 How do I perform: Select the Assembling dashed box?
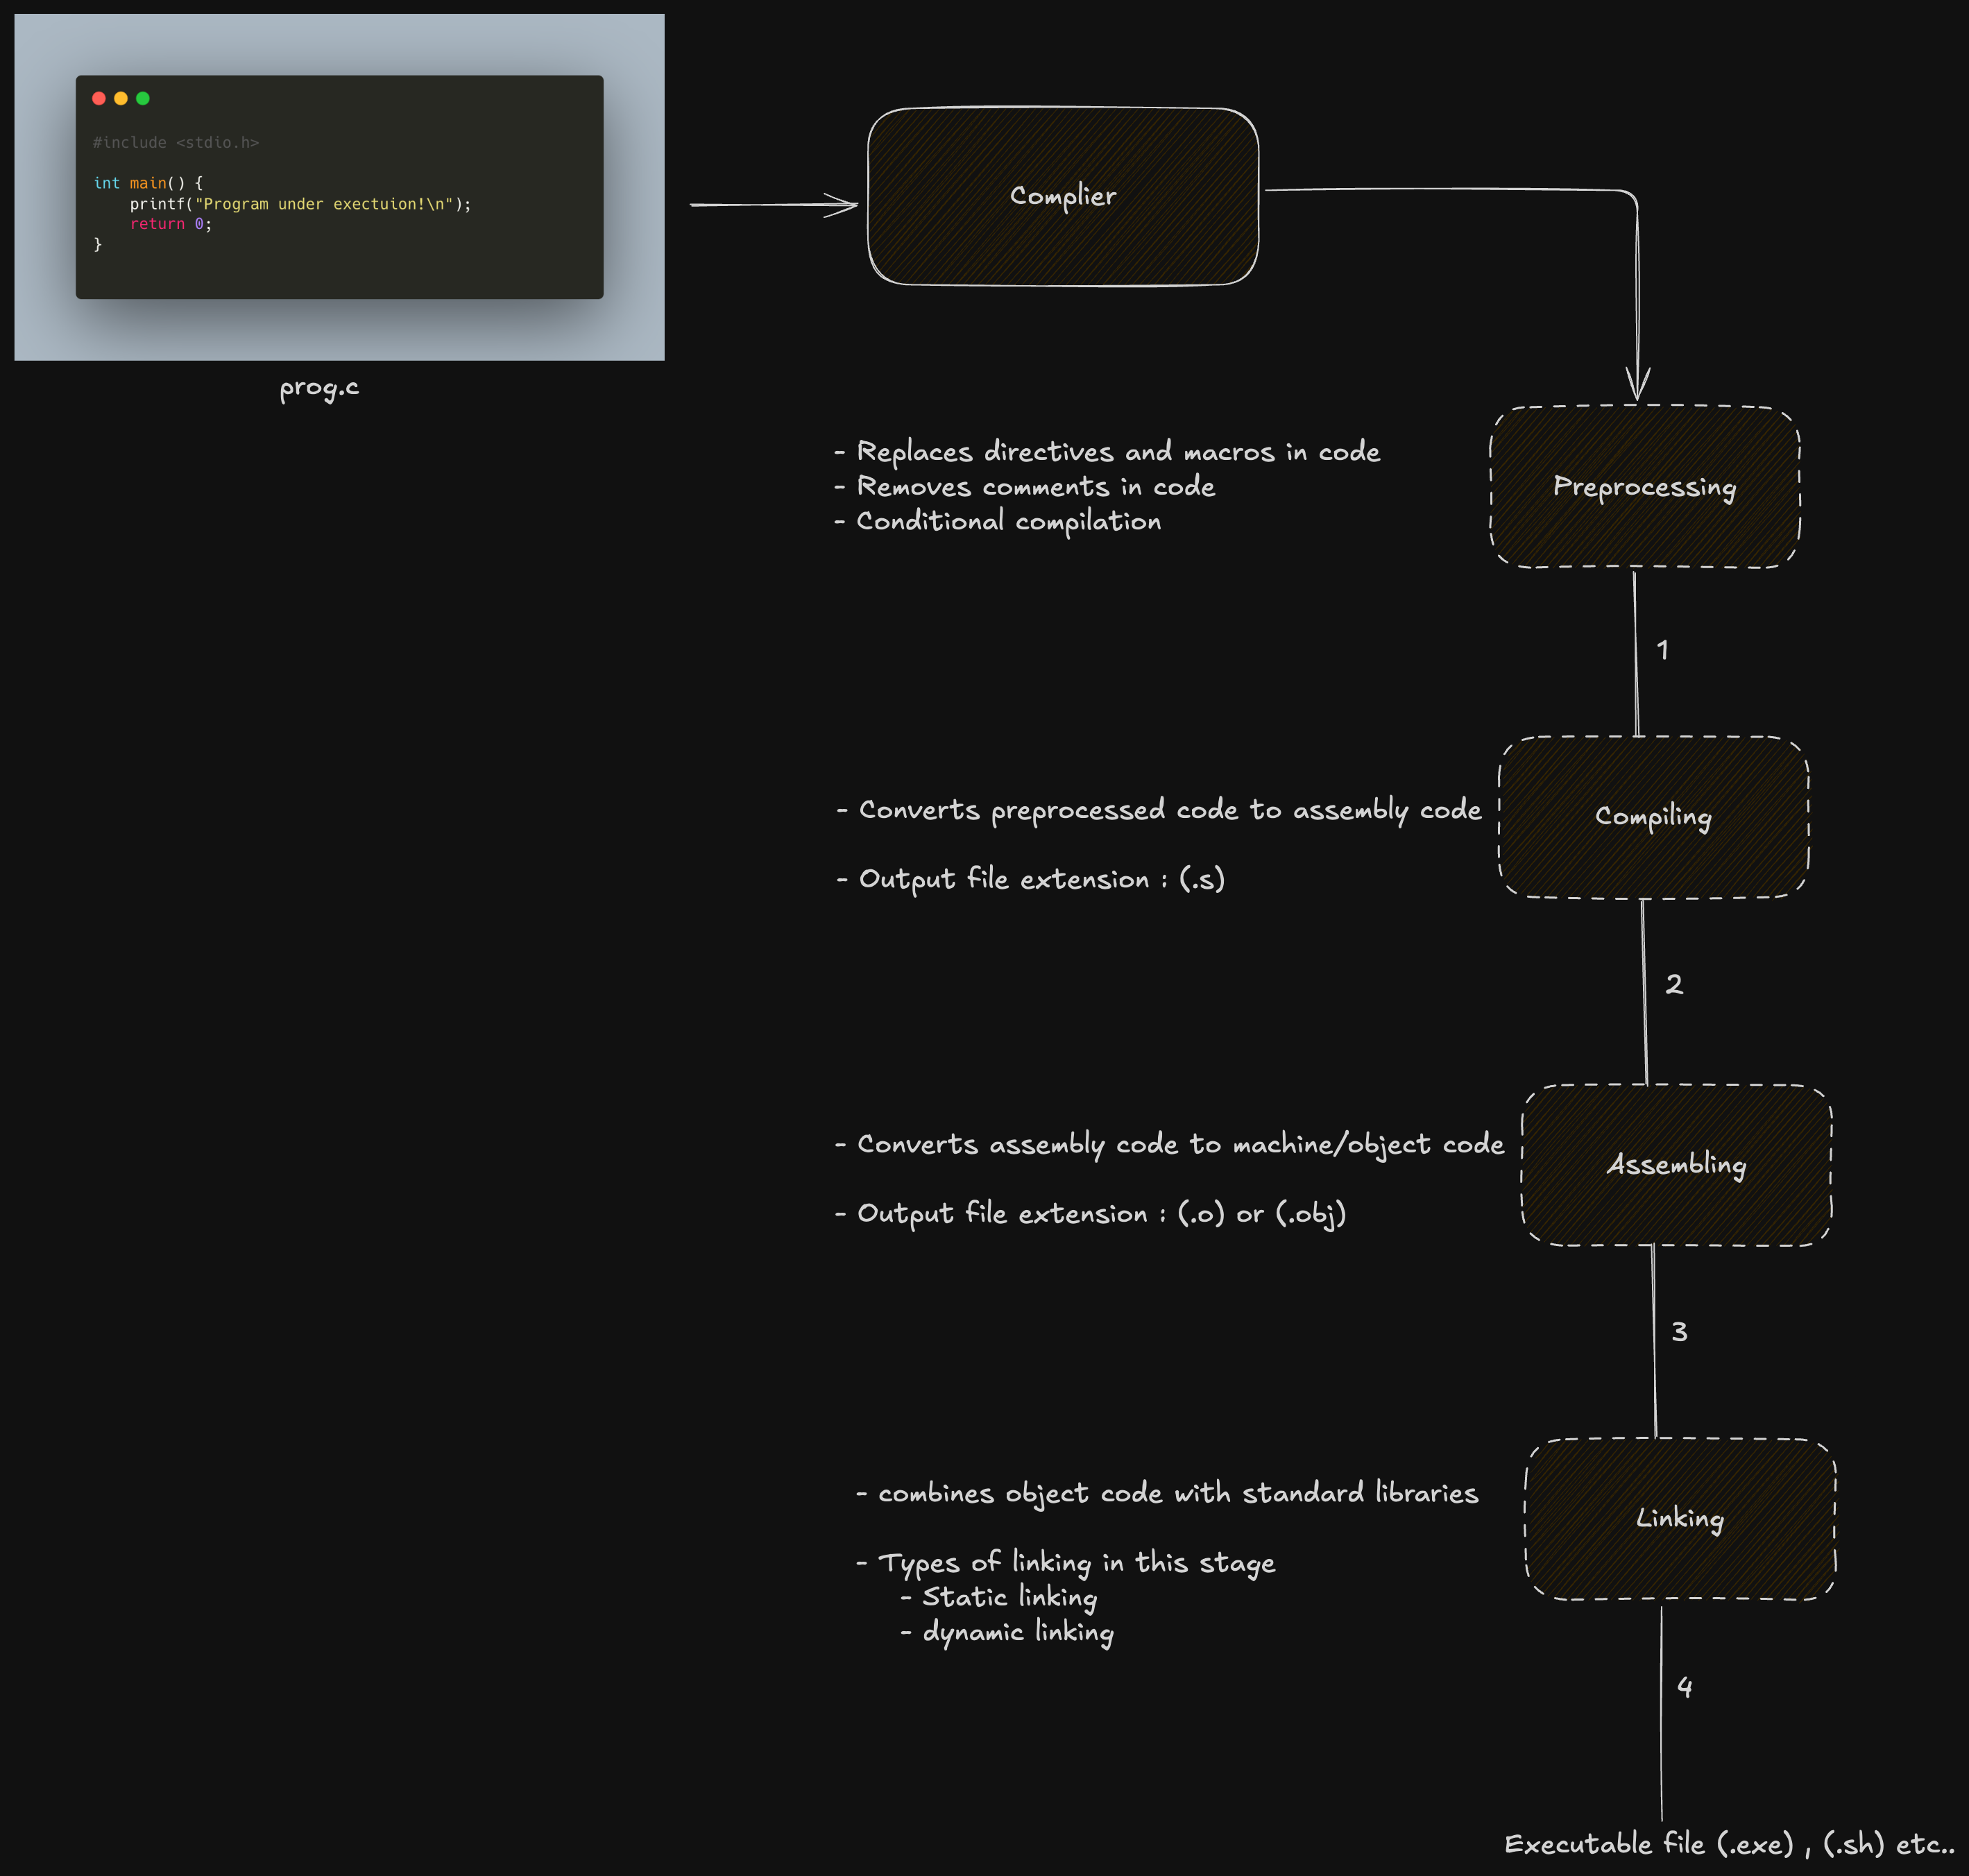(x=1676, y=1165)
